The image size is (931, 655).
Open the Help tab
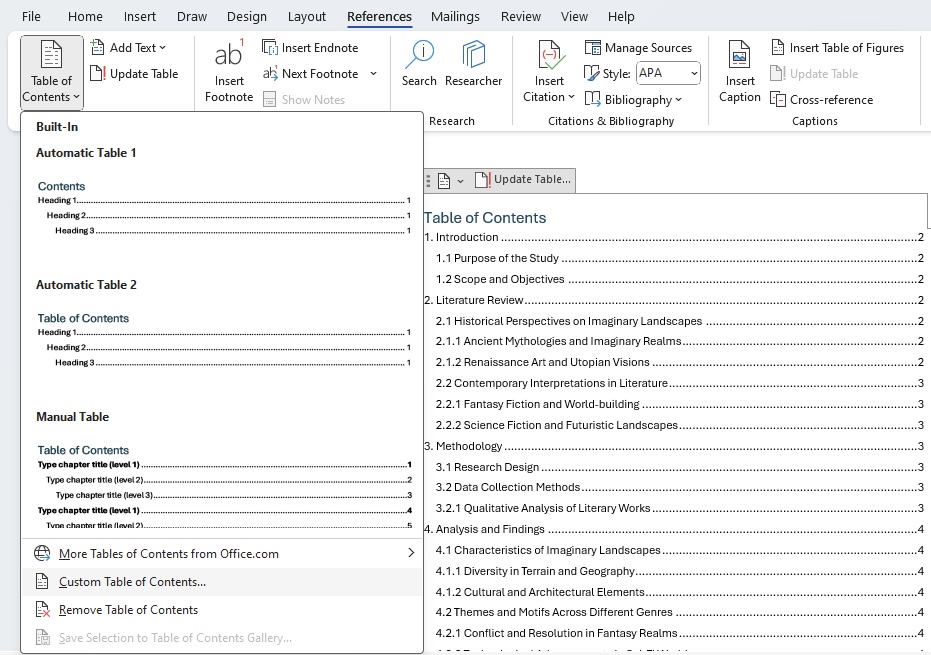pyautogui.click(x=621, y=17)
